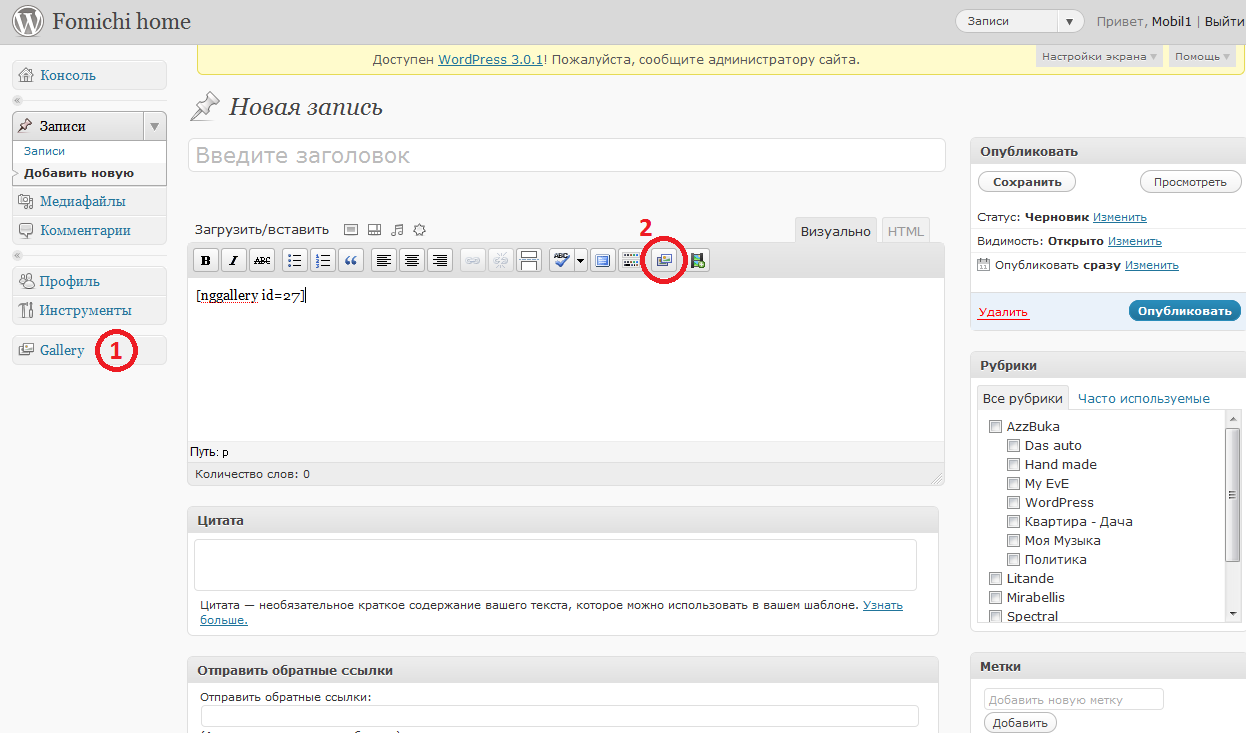Click the calendar icon beside publish time
This screenshot has height=733, width=1246.
[x=984, y=265]
